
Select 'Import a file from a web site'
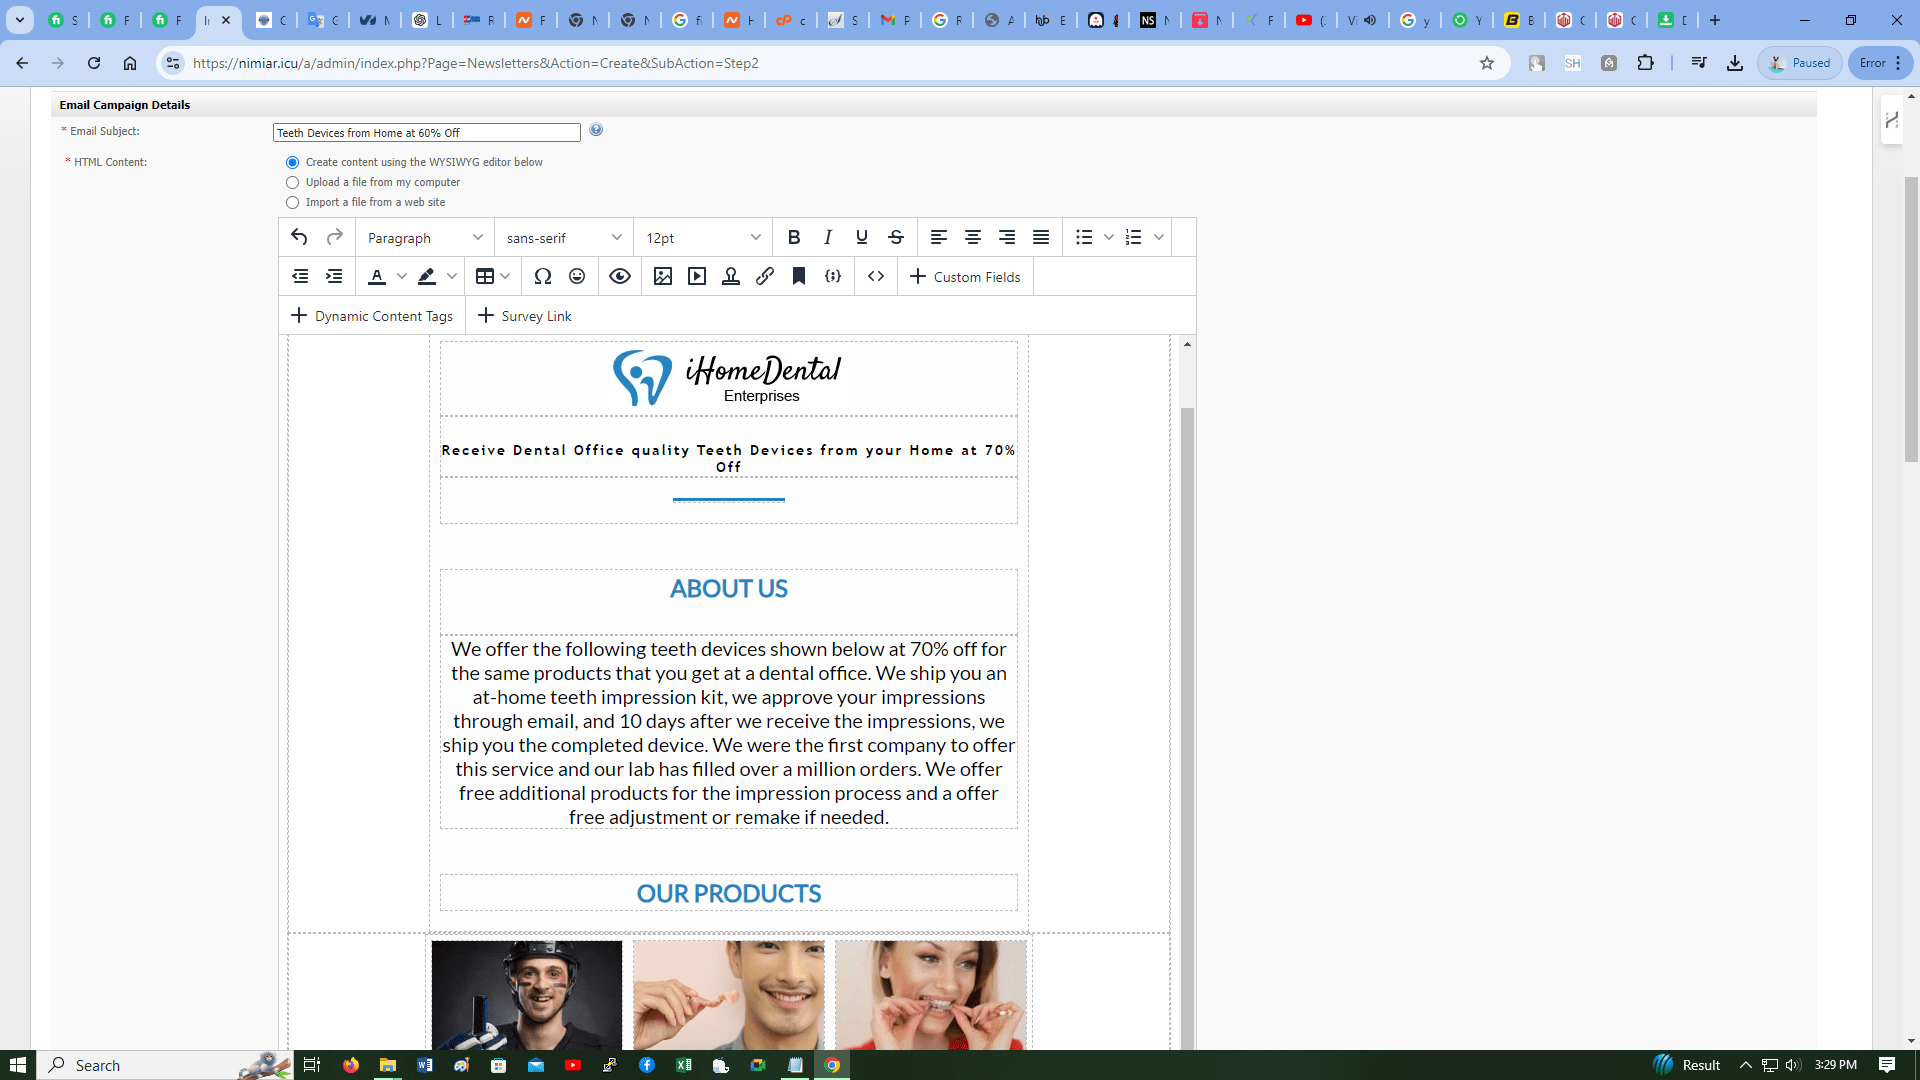(293, 202)
